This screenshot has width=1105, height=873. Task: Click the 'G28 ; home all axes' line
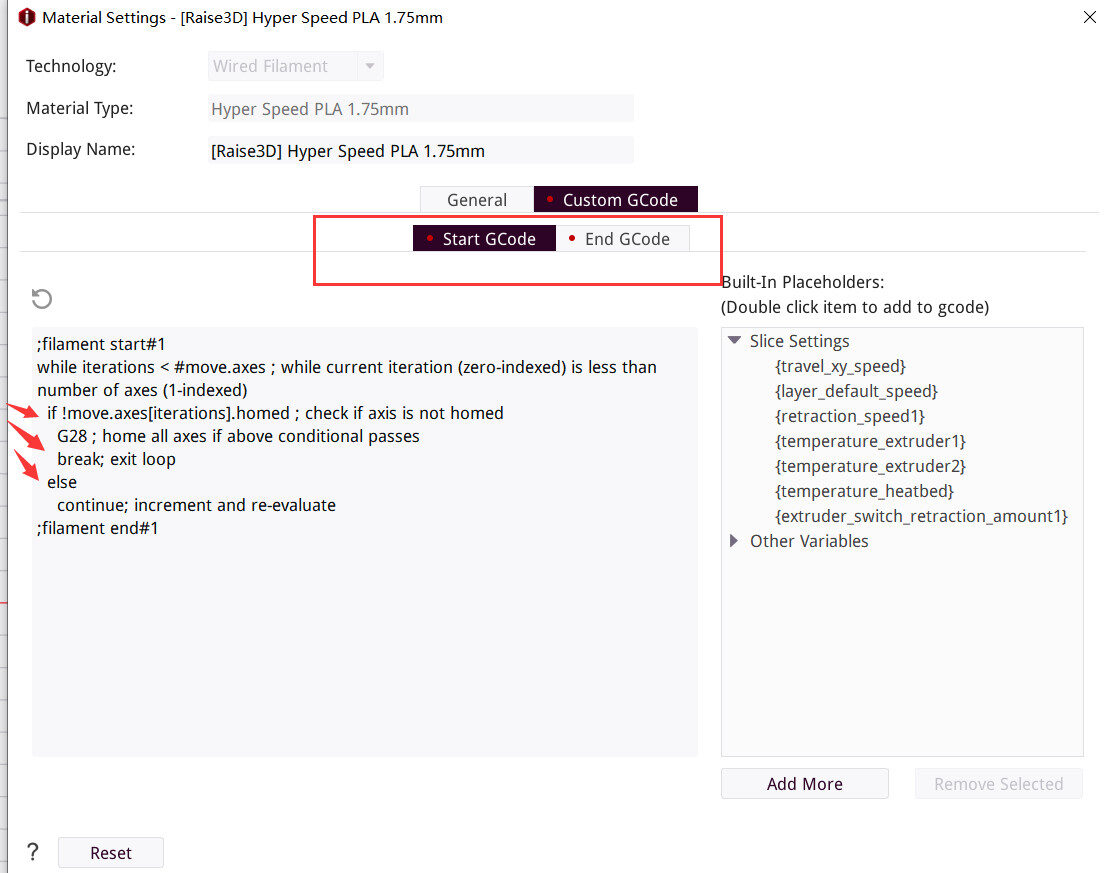[x=238, y=436]
